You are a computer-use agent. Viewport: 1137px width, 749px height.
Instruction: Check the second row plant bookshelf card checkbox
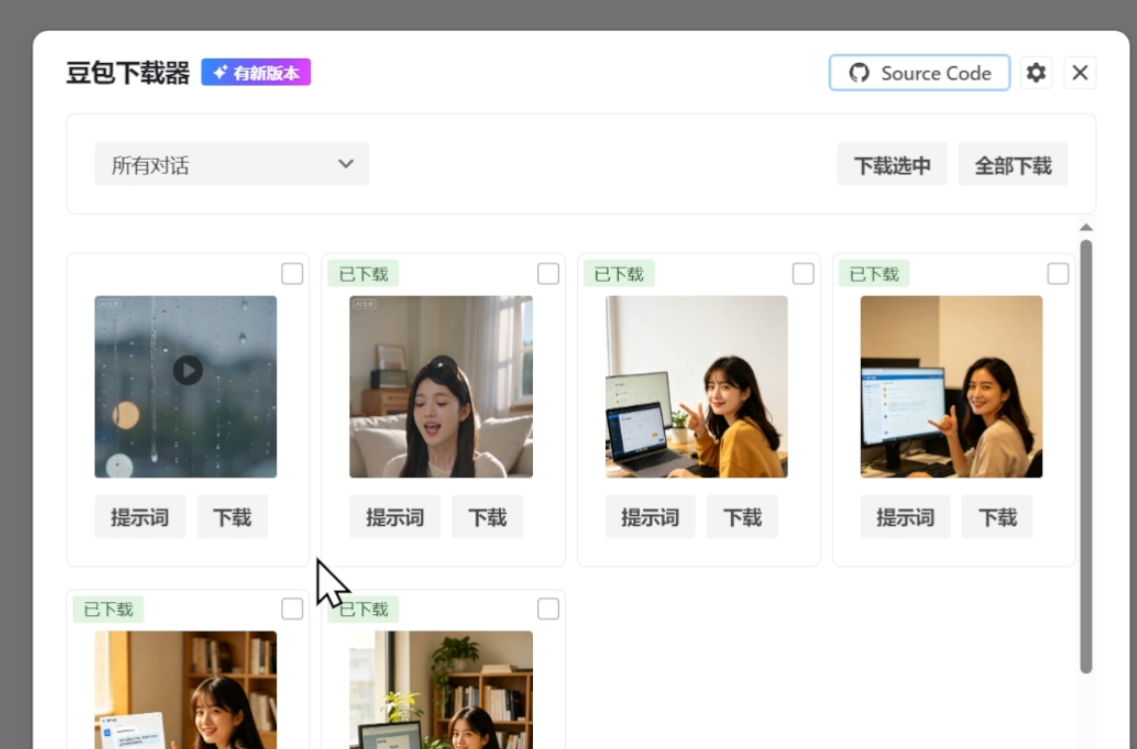(548, 609)
